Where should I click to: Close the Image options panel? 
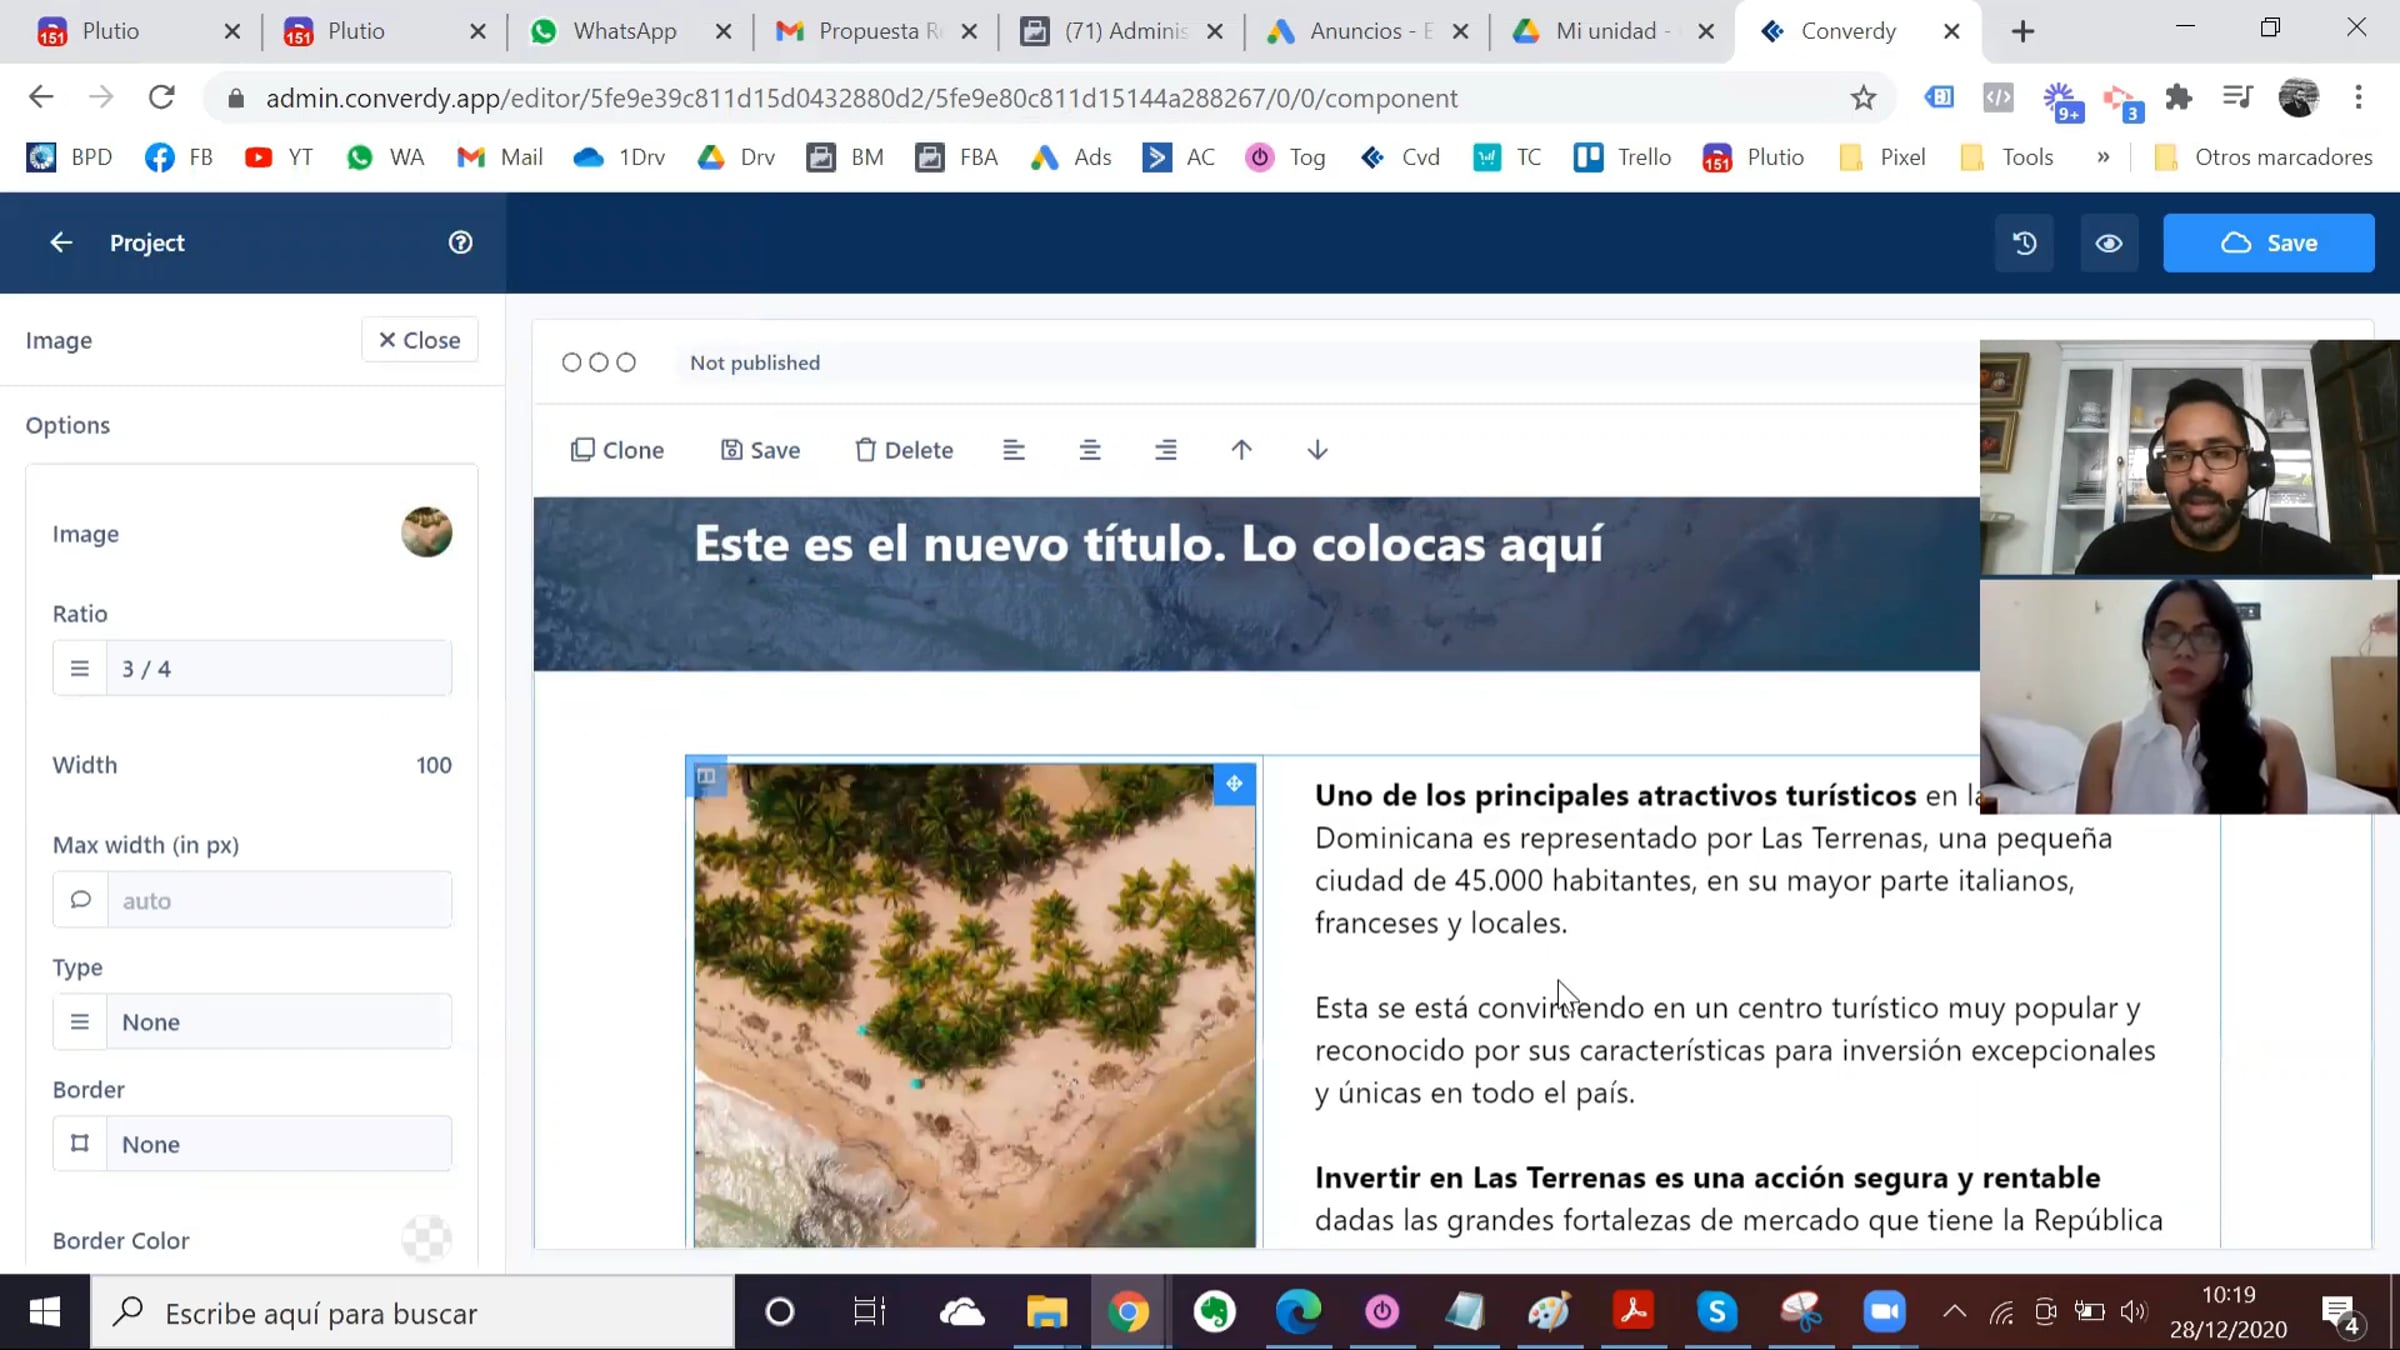click(419, 340)
